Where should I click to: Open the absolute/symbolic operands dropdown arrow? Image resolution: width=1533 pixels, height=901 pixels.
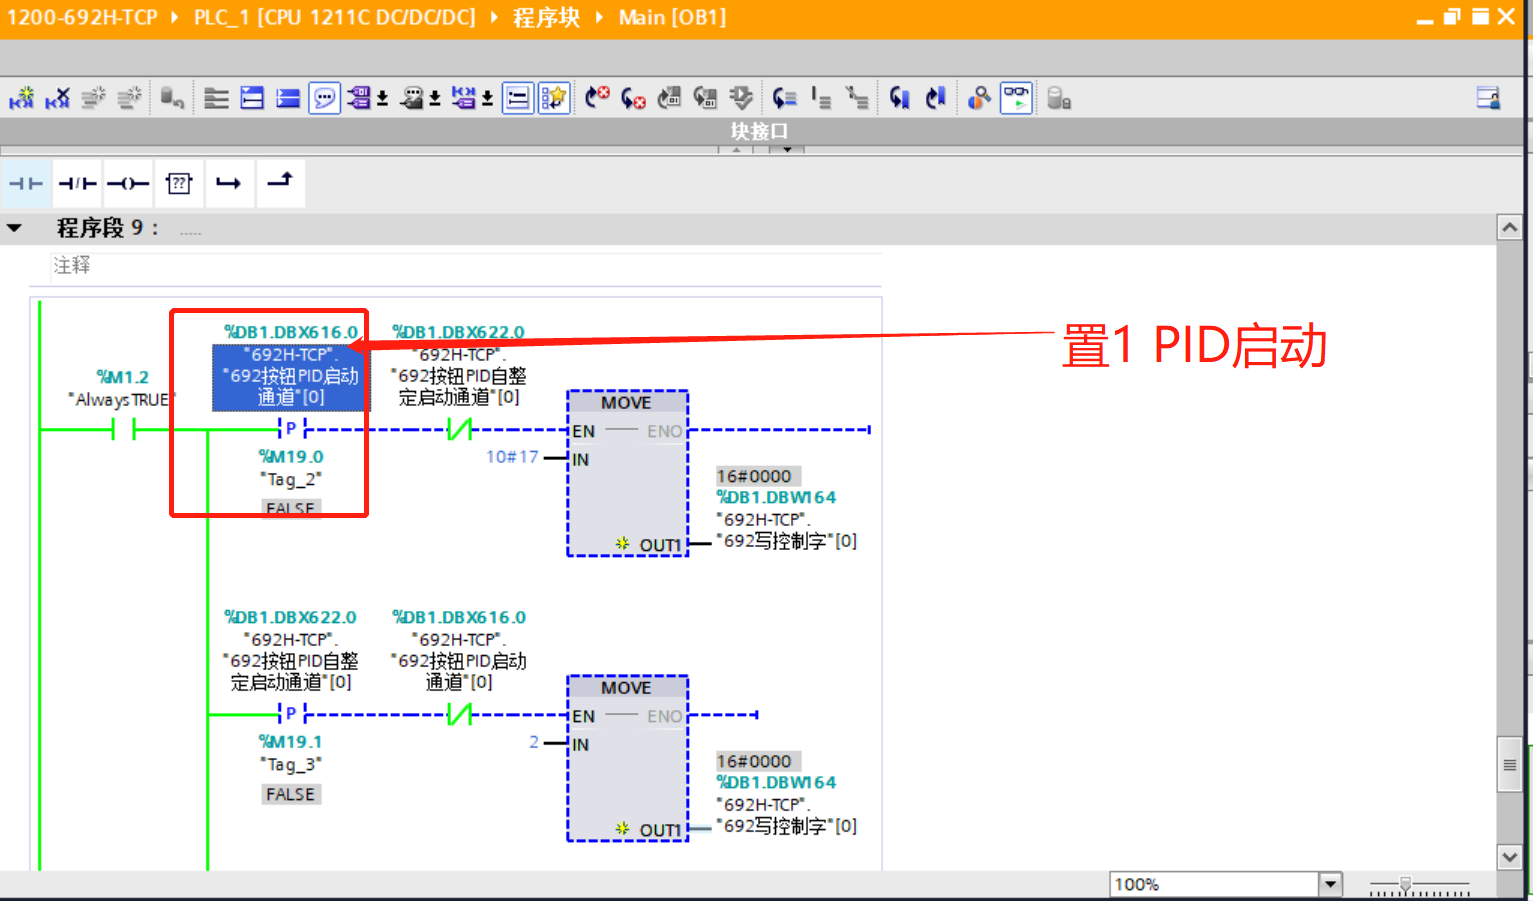click(383, 99)
